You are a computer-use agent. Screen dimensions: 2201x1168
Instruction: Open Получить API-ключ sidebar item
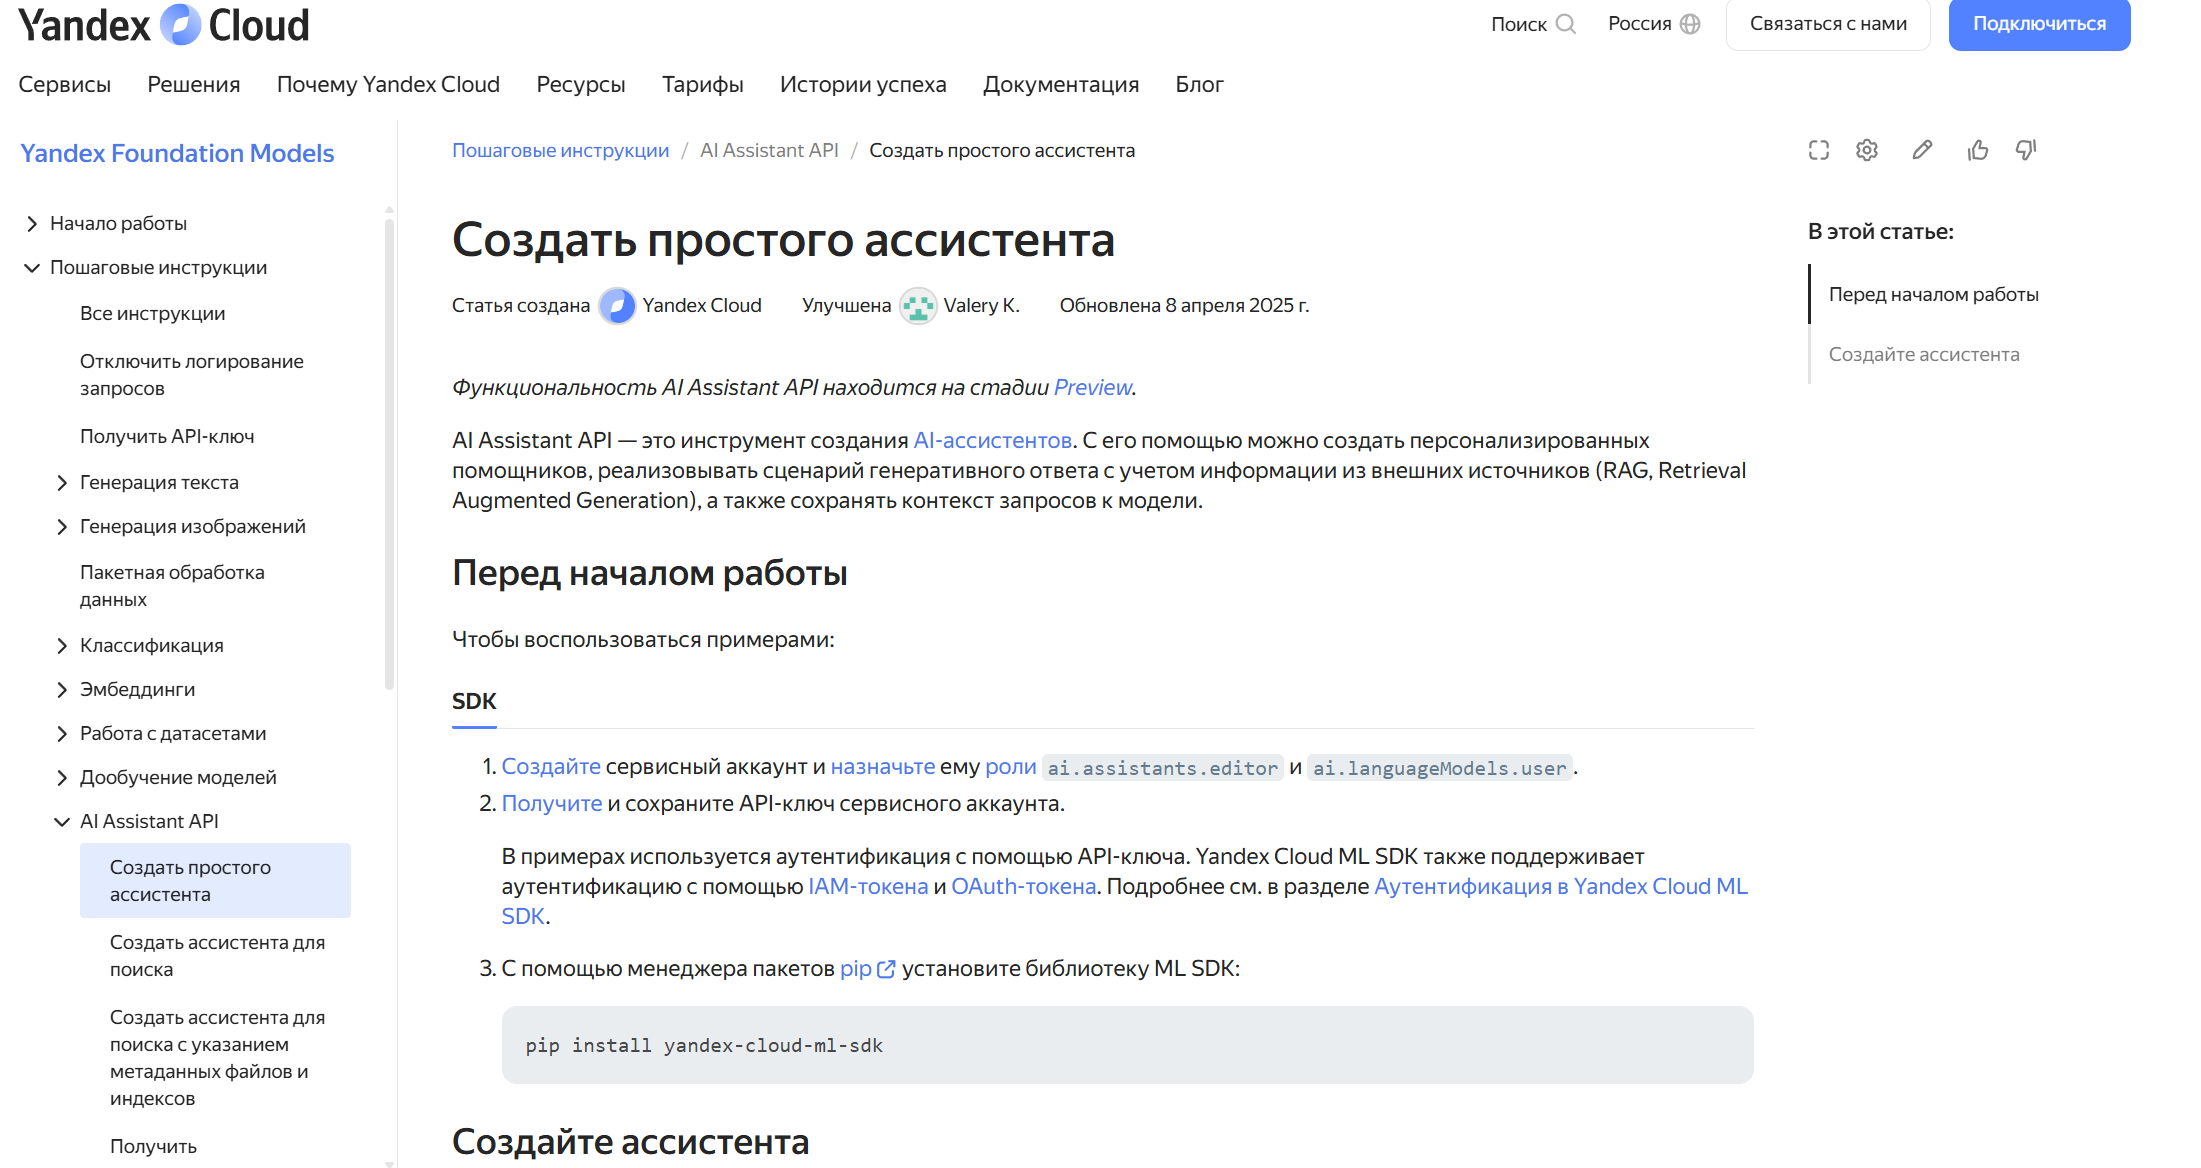pos(167,437)
